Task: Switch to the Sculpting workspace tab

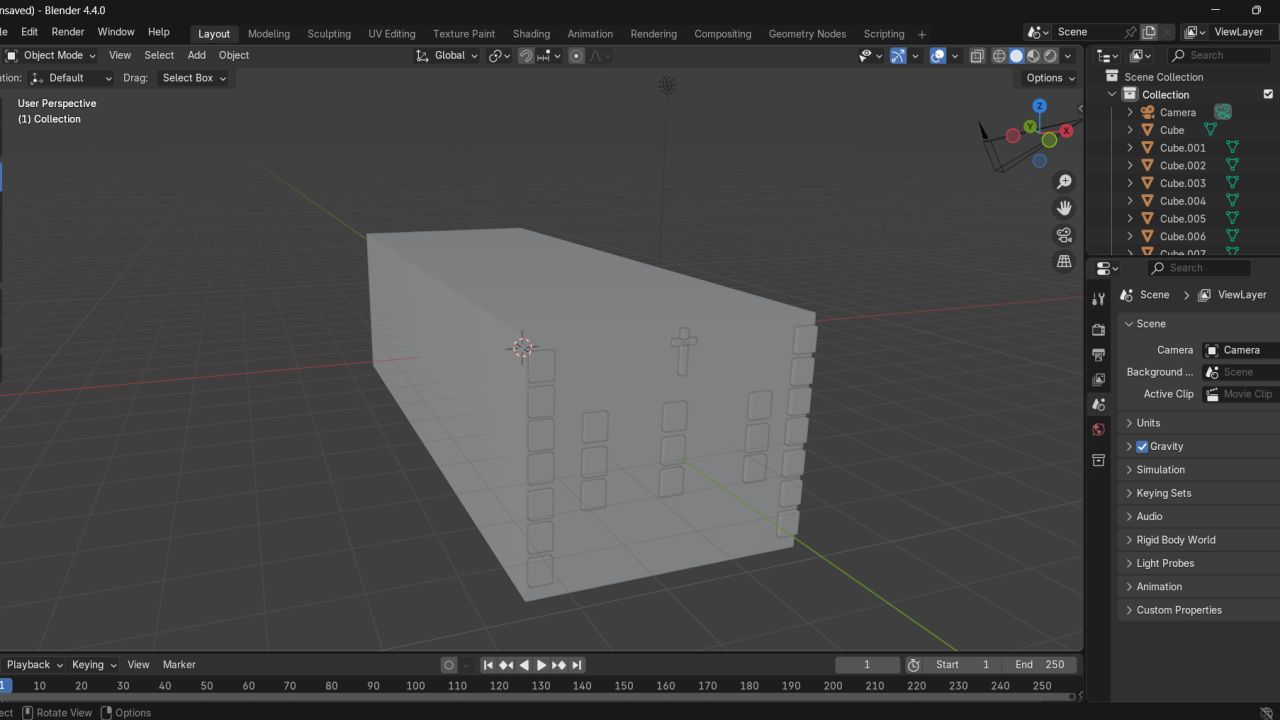Action: point(329,34)
